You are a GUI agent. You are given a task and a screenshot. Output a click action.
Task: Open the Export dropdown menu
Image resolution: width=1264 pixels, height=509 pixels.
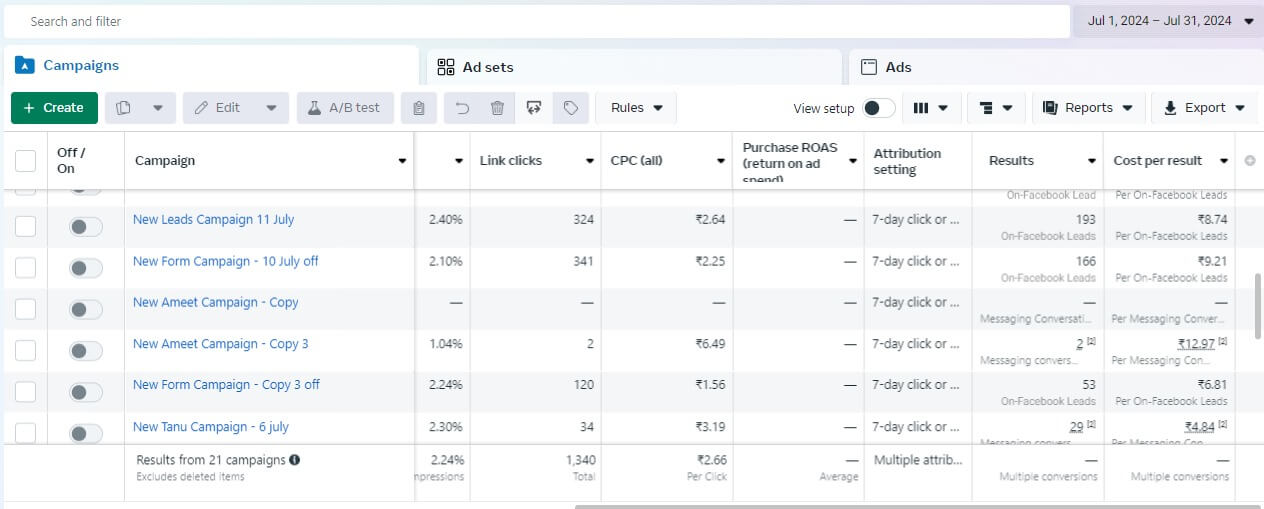(x=1204, y=108)
